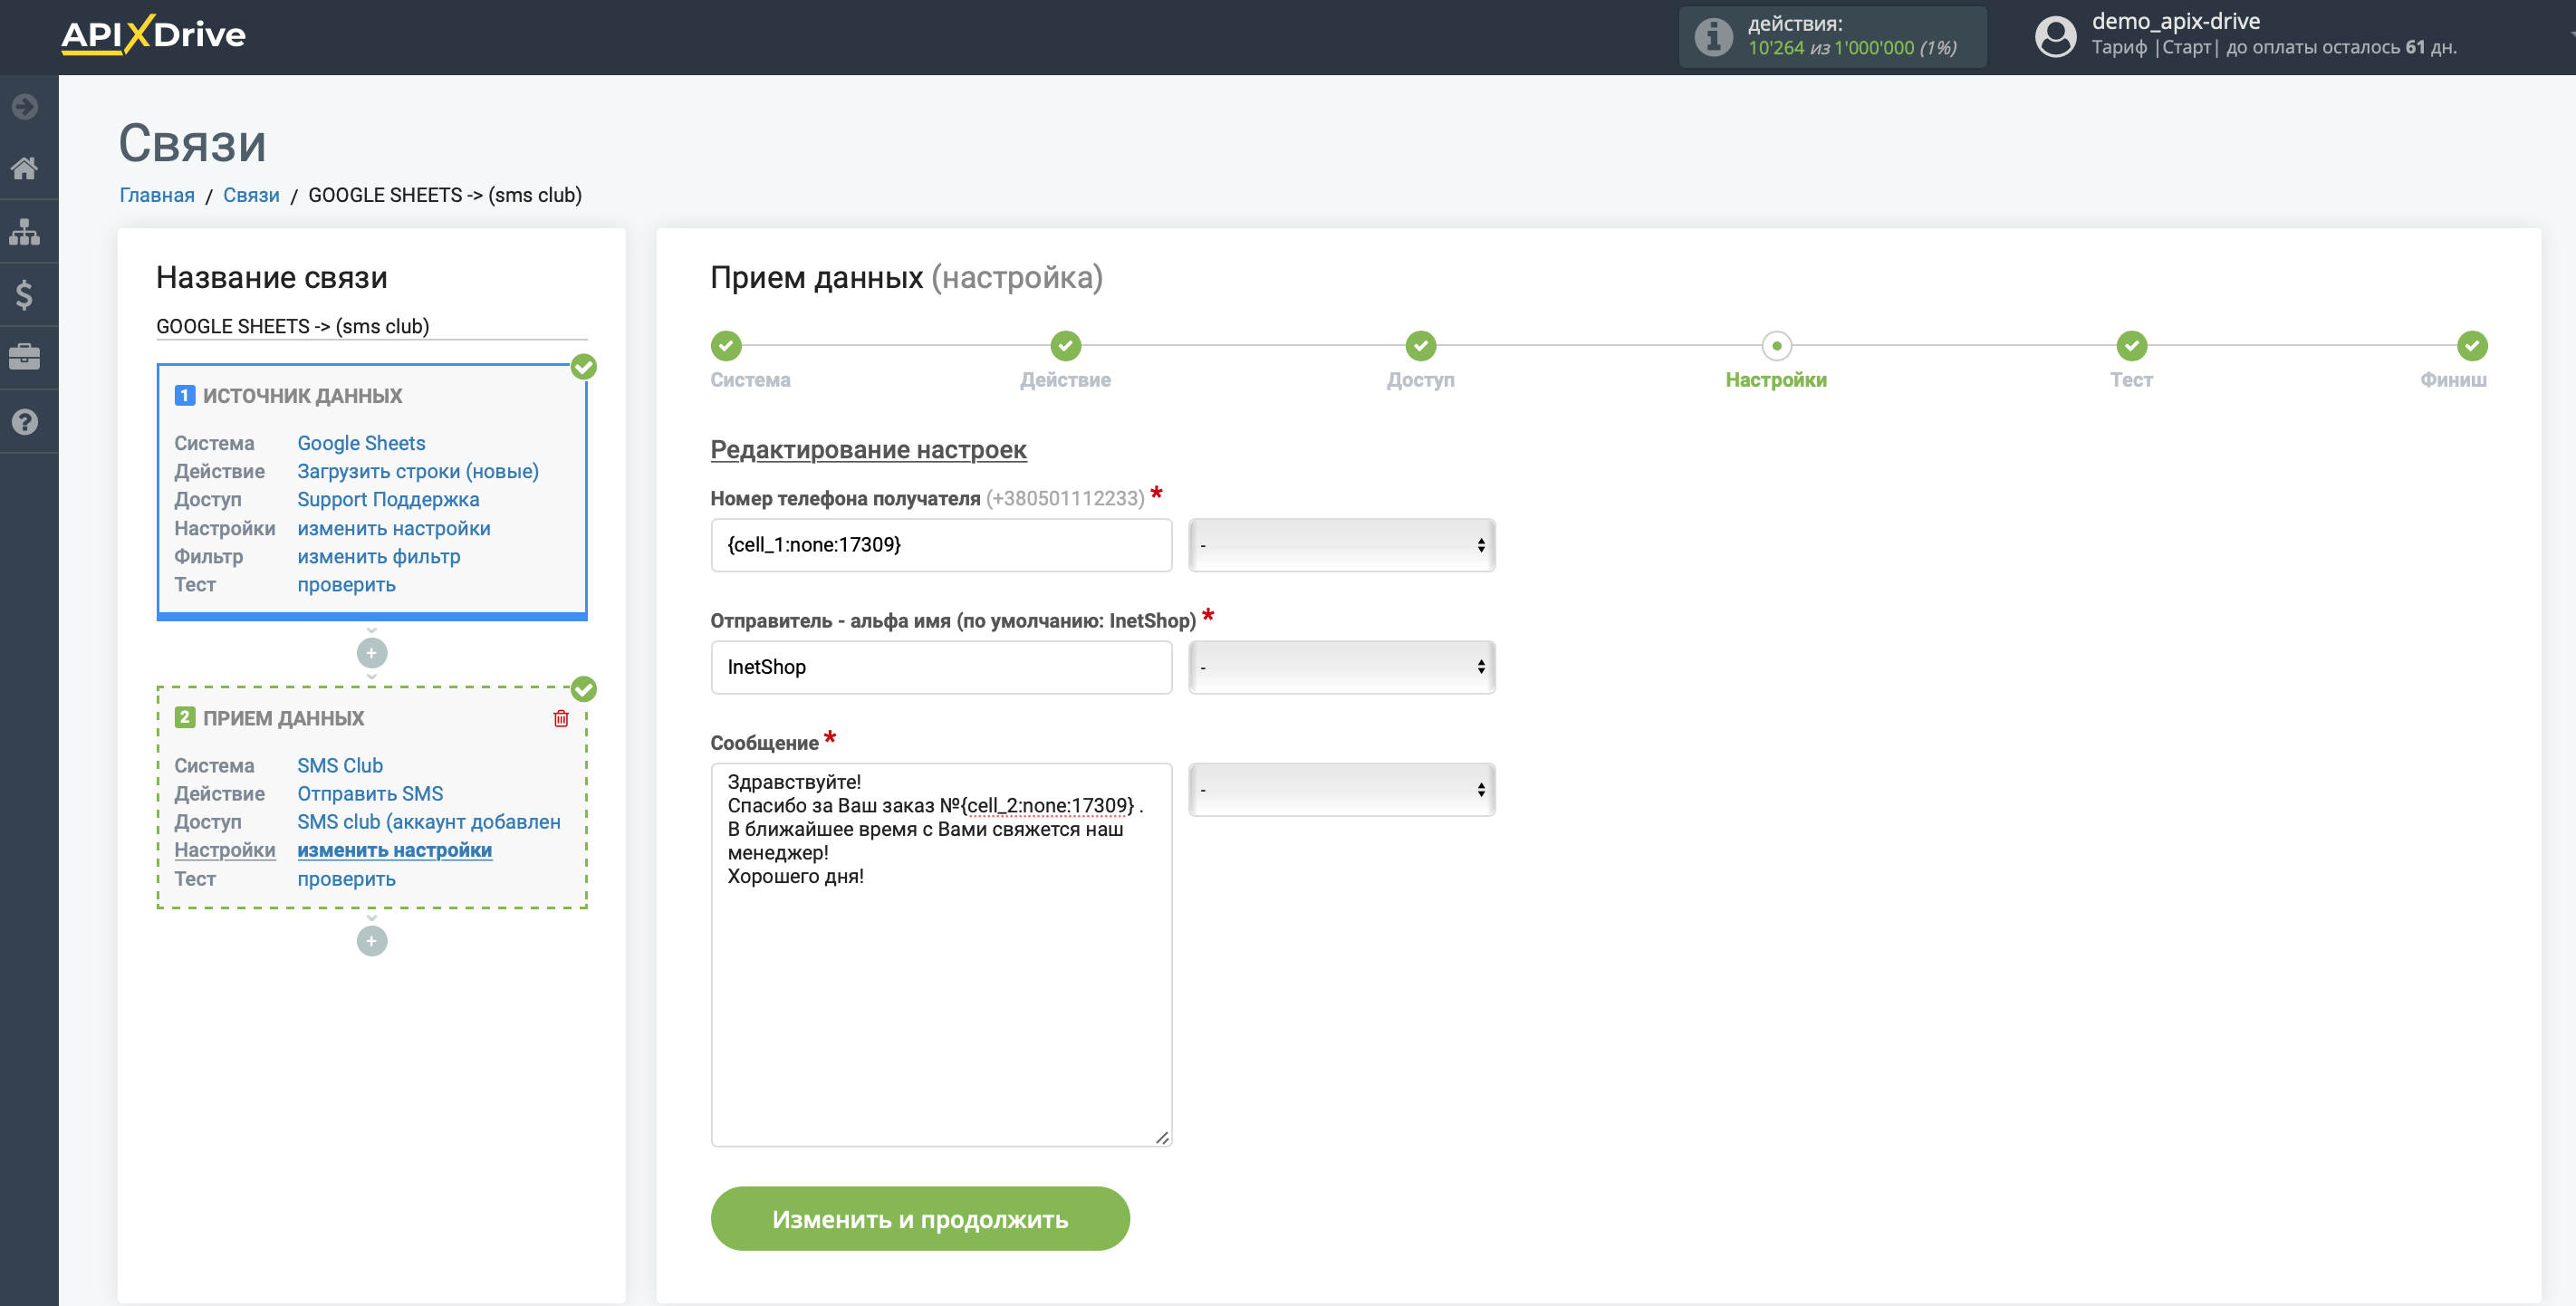Open Главная breadcrumb link
This screenshot has height=1306, width=2576.
[157, 195]
